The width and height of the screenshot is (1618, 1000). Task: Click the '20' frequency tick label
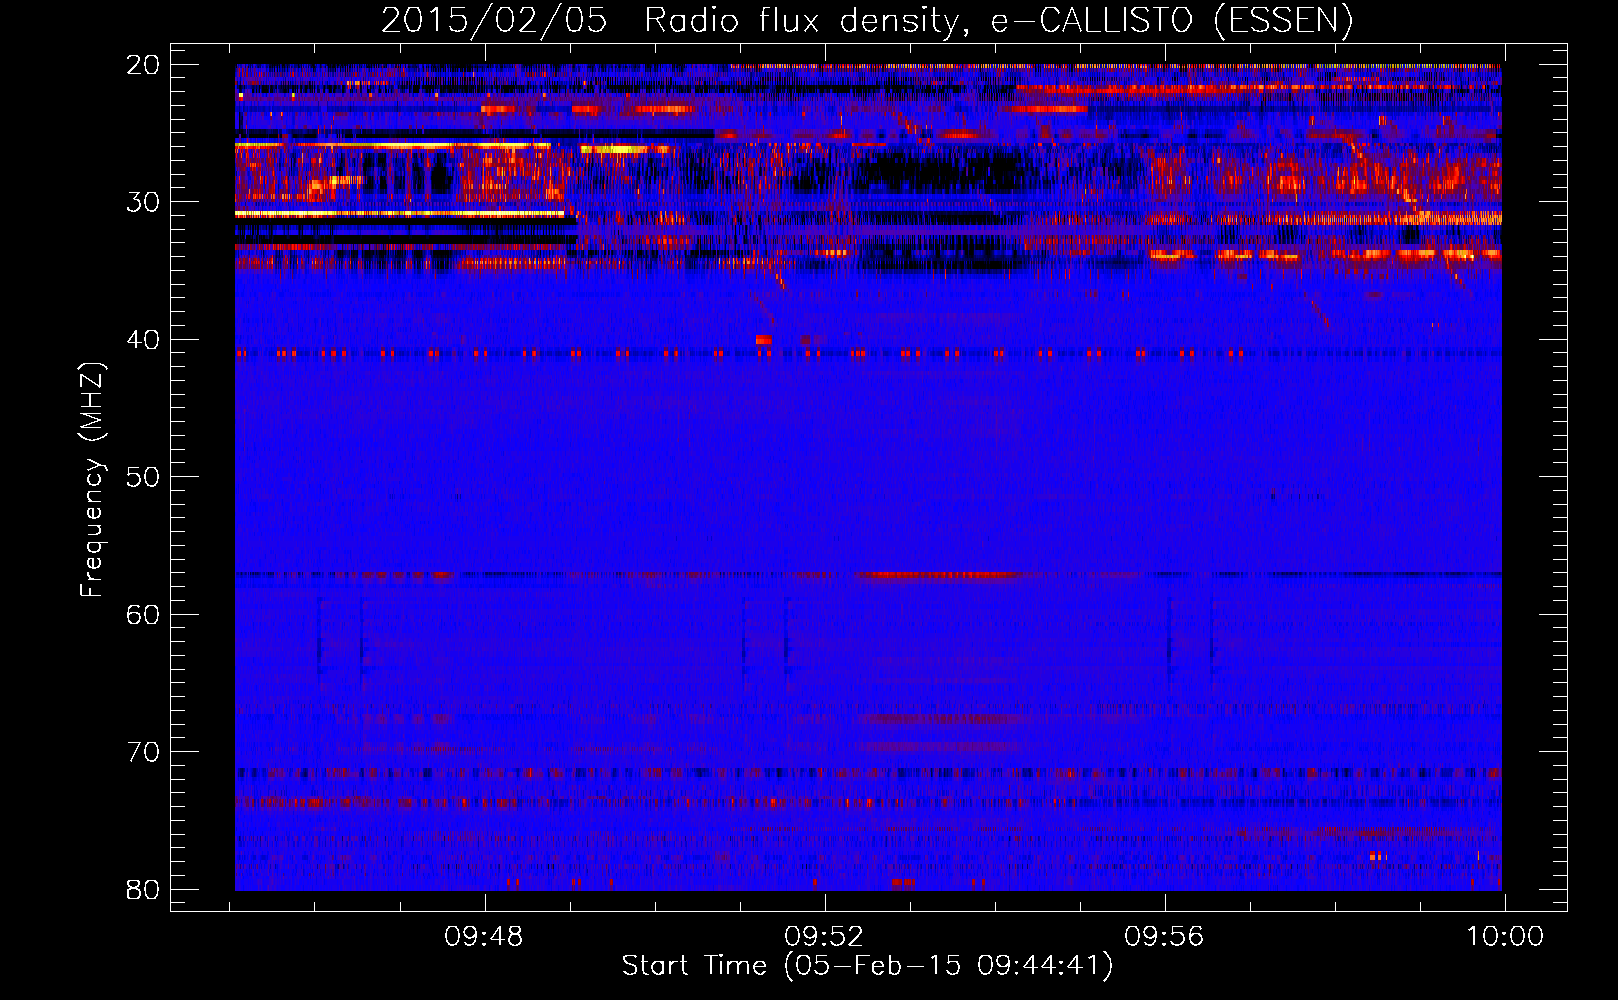tap(143, 65)
